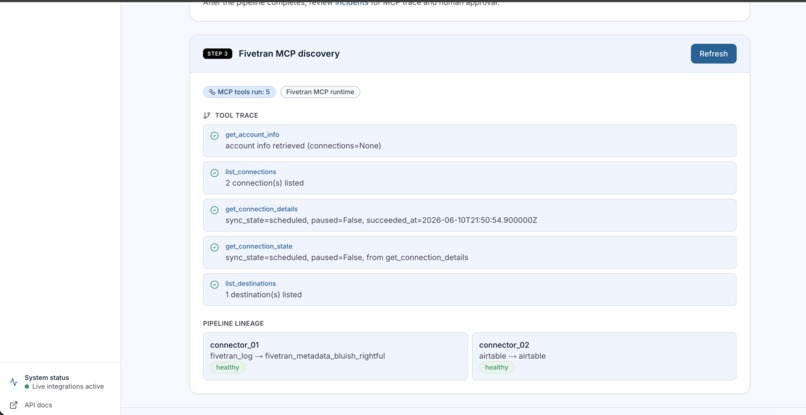The width and height of the screenshot is (806, 415).
Task: Open the connector_02 lineage card title
Action: (x=504, y=345)
